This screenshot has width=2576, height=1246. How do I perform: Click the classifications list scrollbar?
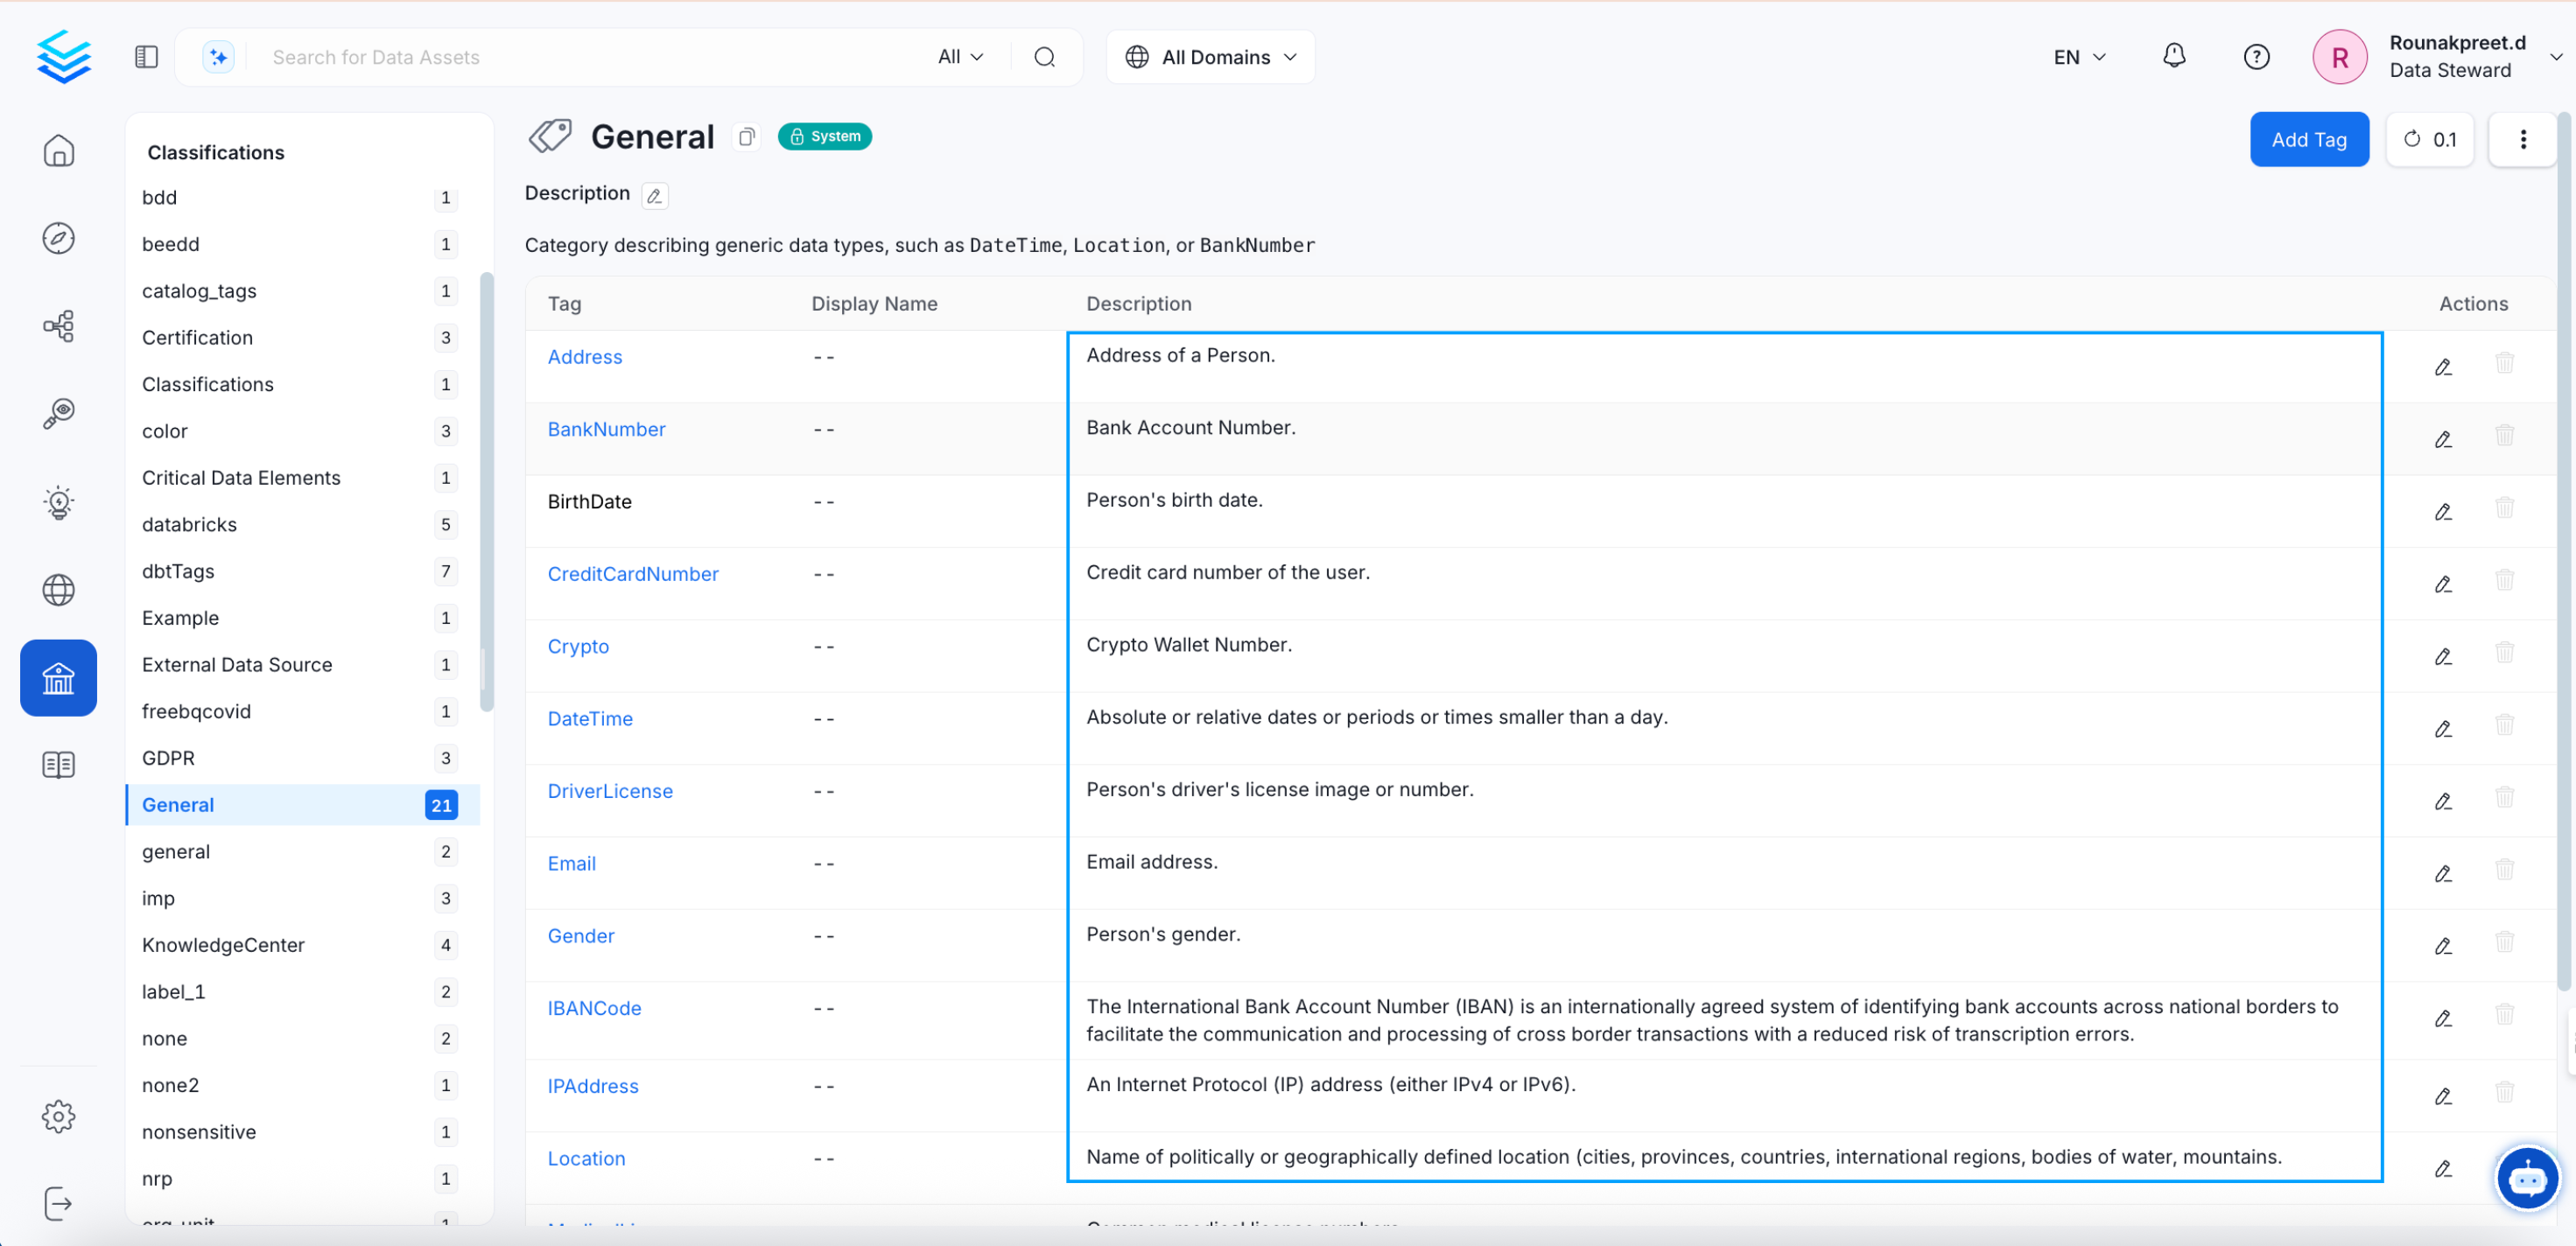[x=487, y=490]
